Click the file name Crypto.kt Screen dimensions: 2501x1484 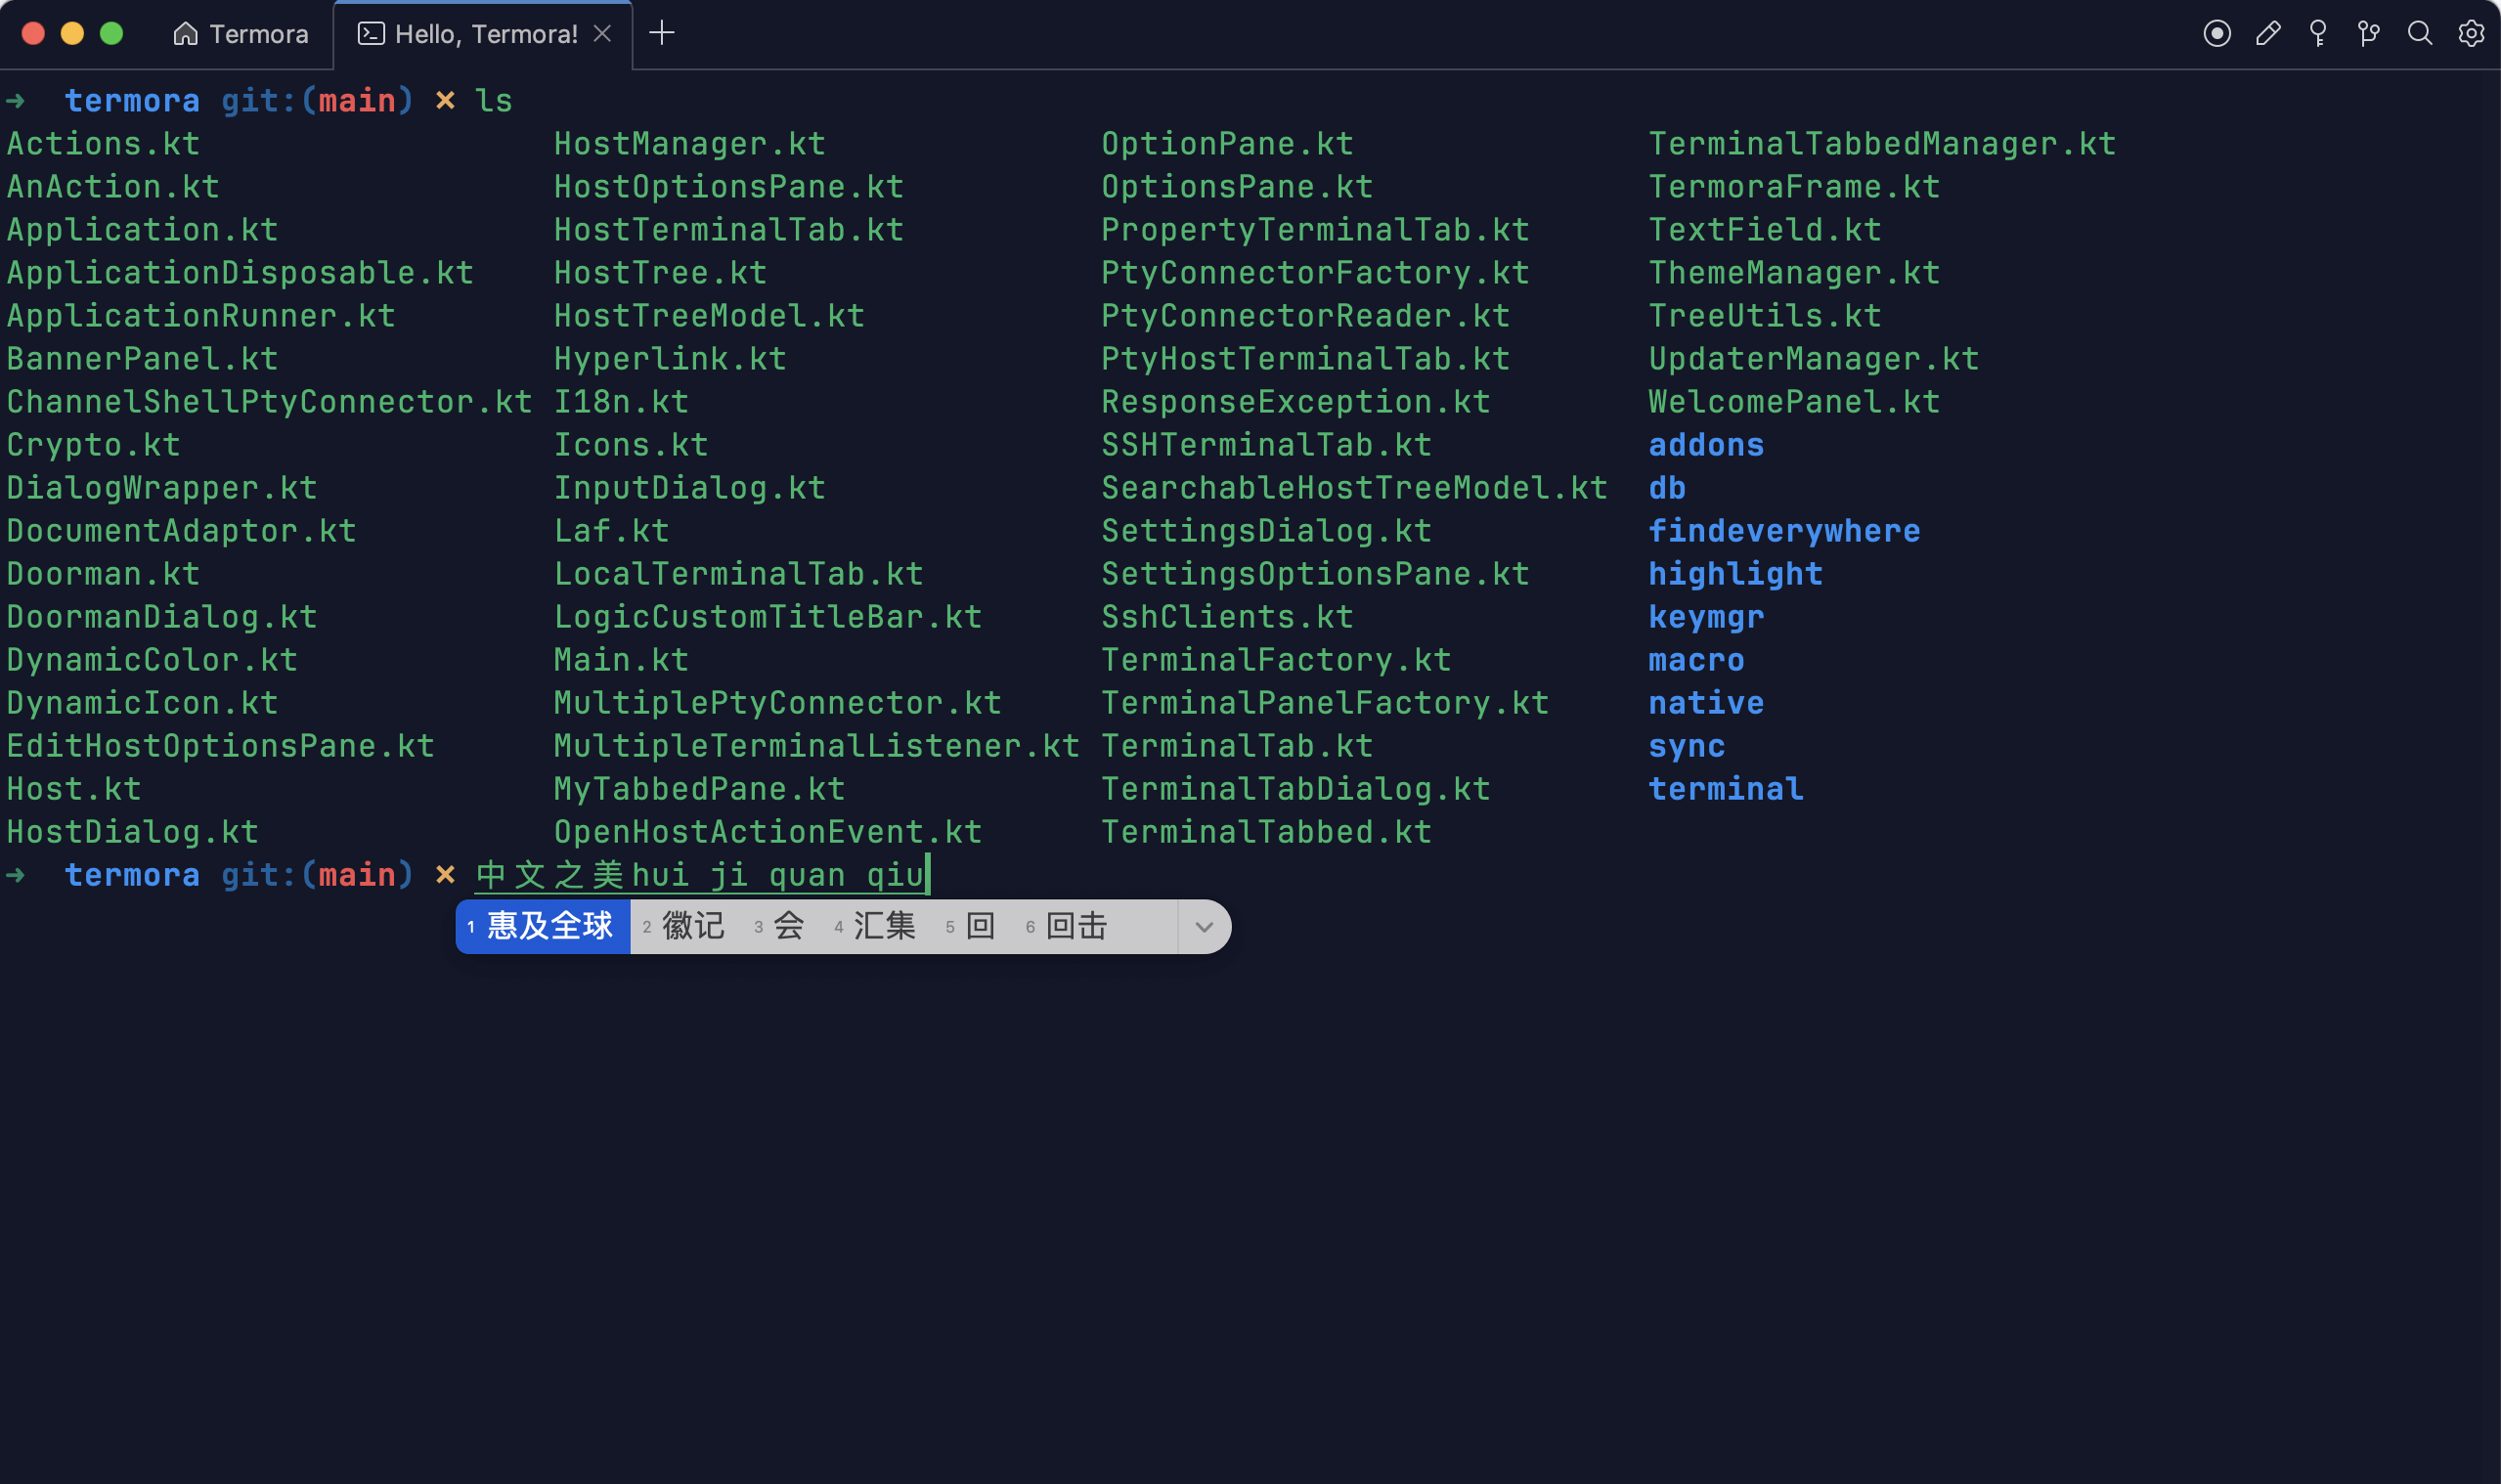pyautogui.click(x=94, y=445)
